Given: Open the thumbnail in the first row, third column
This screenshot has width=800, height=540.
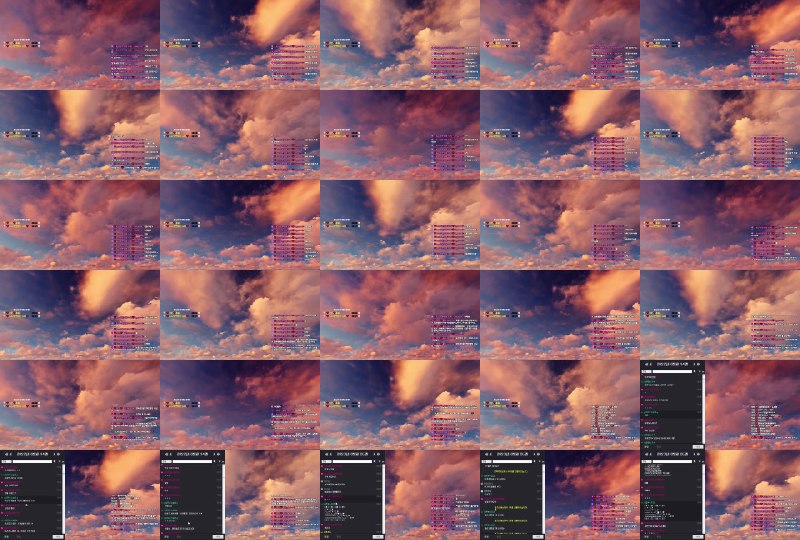Looking at the screenshot, I should [400, 45].
